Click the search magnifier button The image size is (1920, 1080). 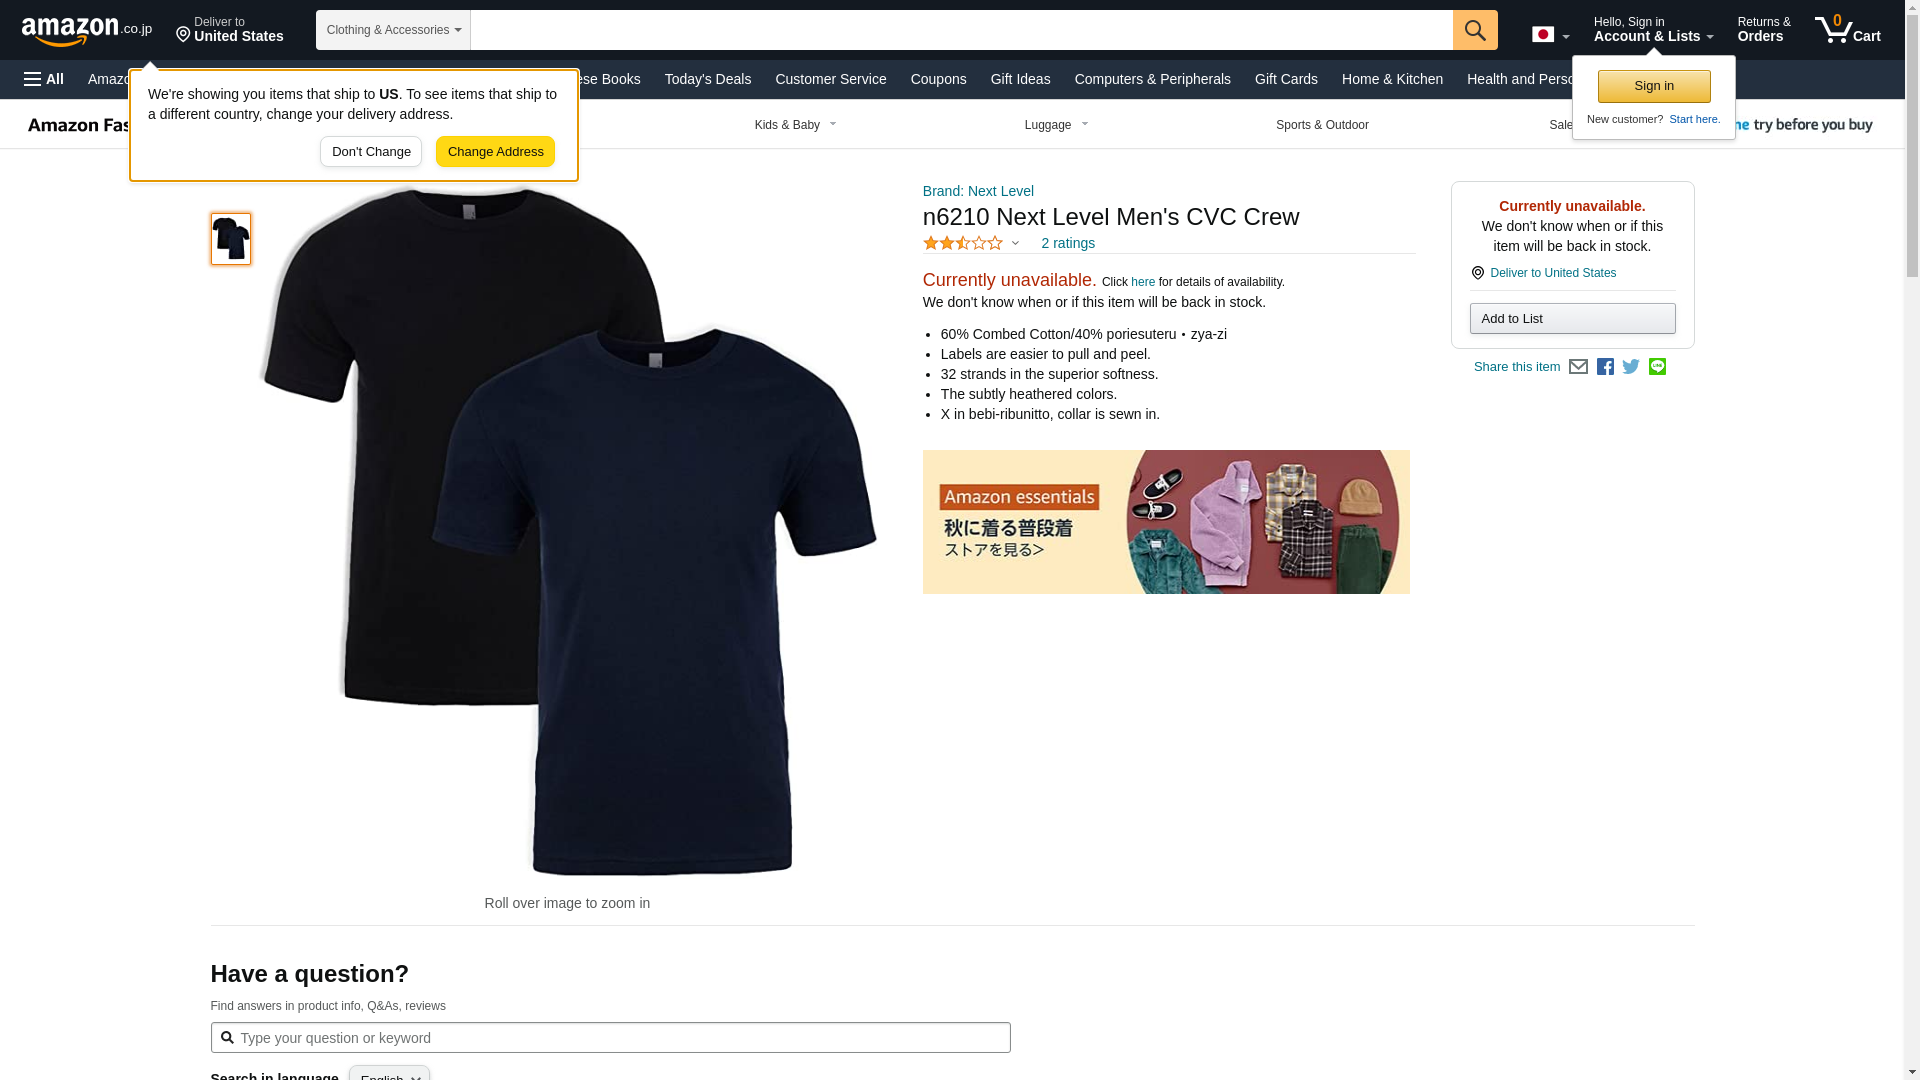pos(1475,30)
